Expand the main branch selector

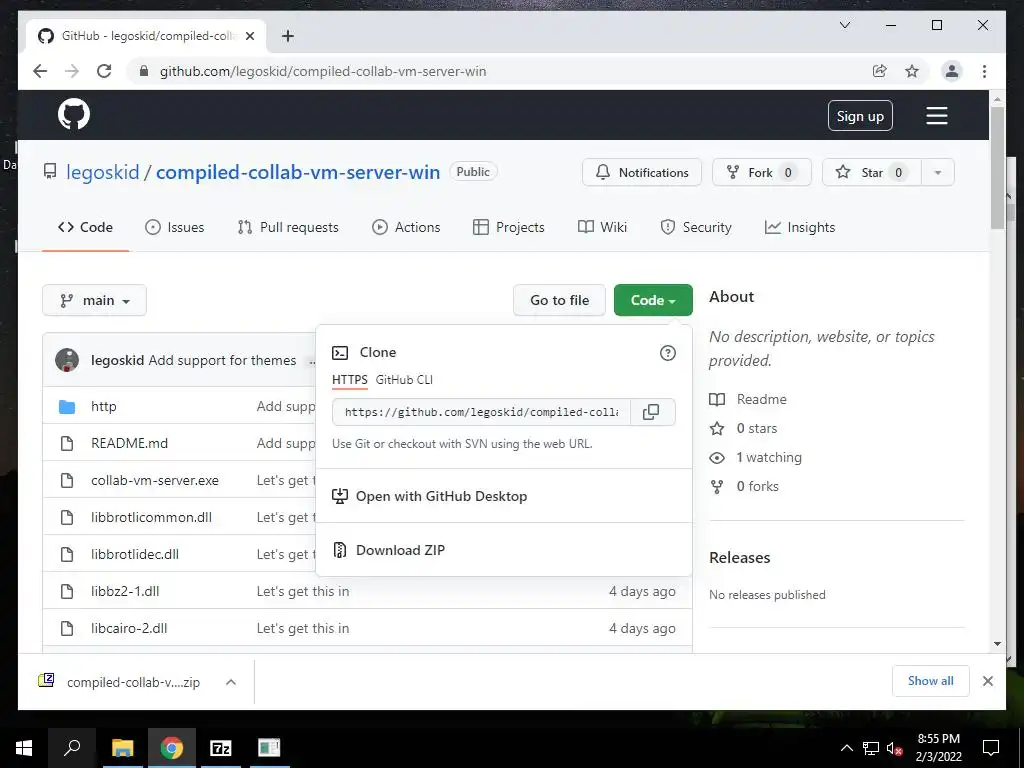(95, 300)
